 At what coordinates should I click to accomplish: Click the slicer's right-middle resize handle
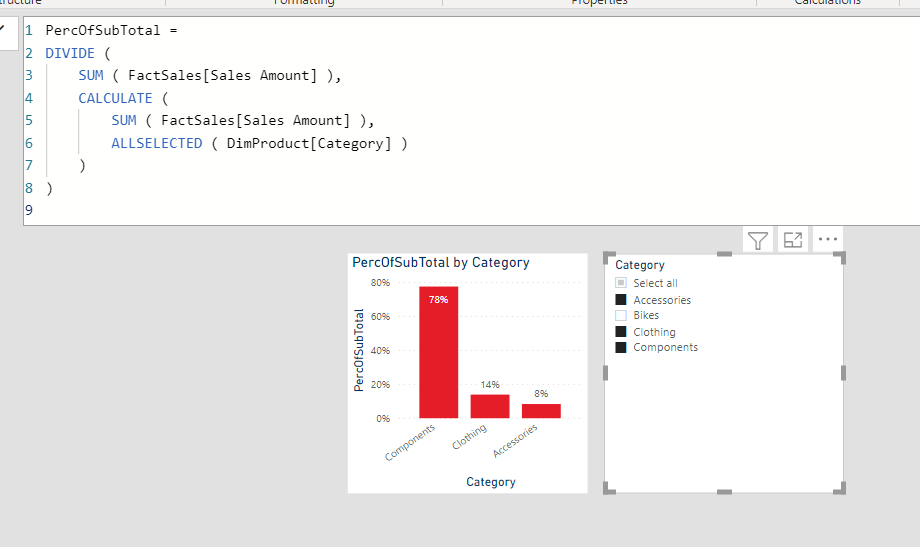click(x=843, y=373)
